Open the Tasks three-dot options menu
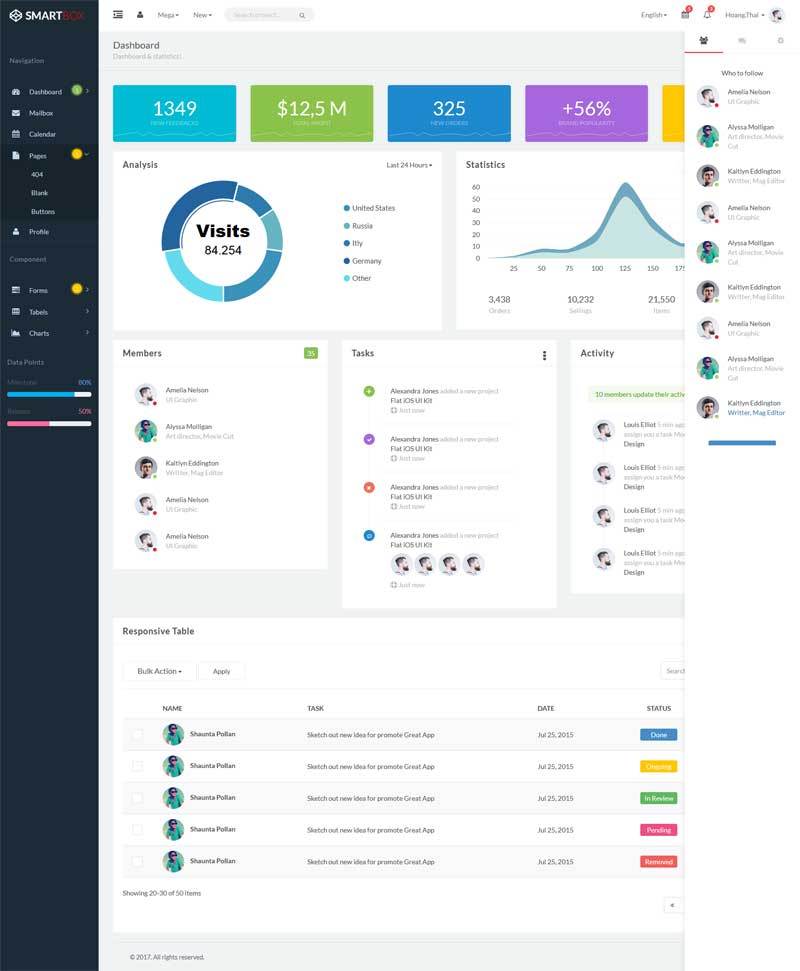This screenshot has width=800, height=971. pos(544,355)
